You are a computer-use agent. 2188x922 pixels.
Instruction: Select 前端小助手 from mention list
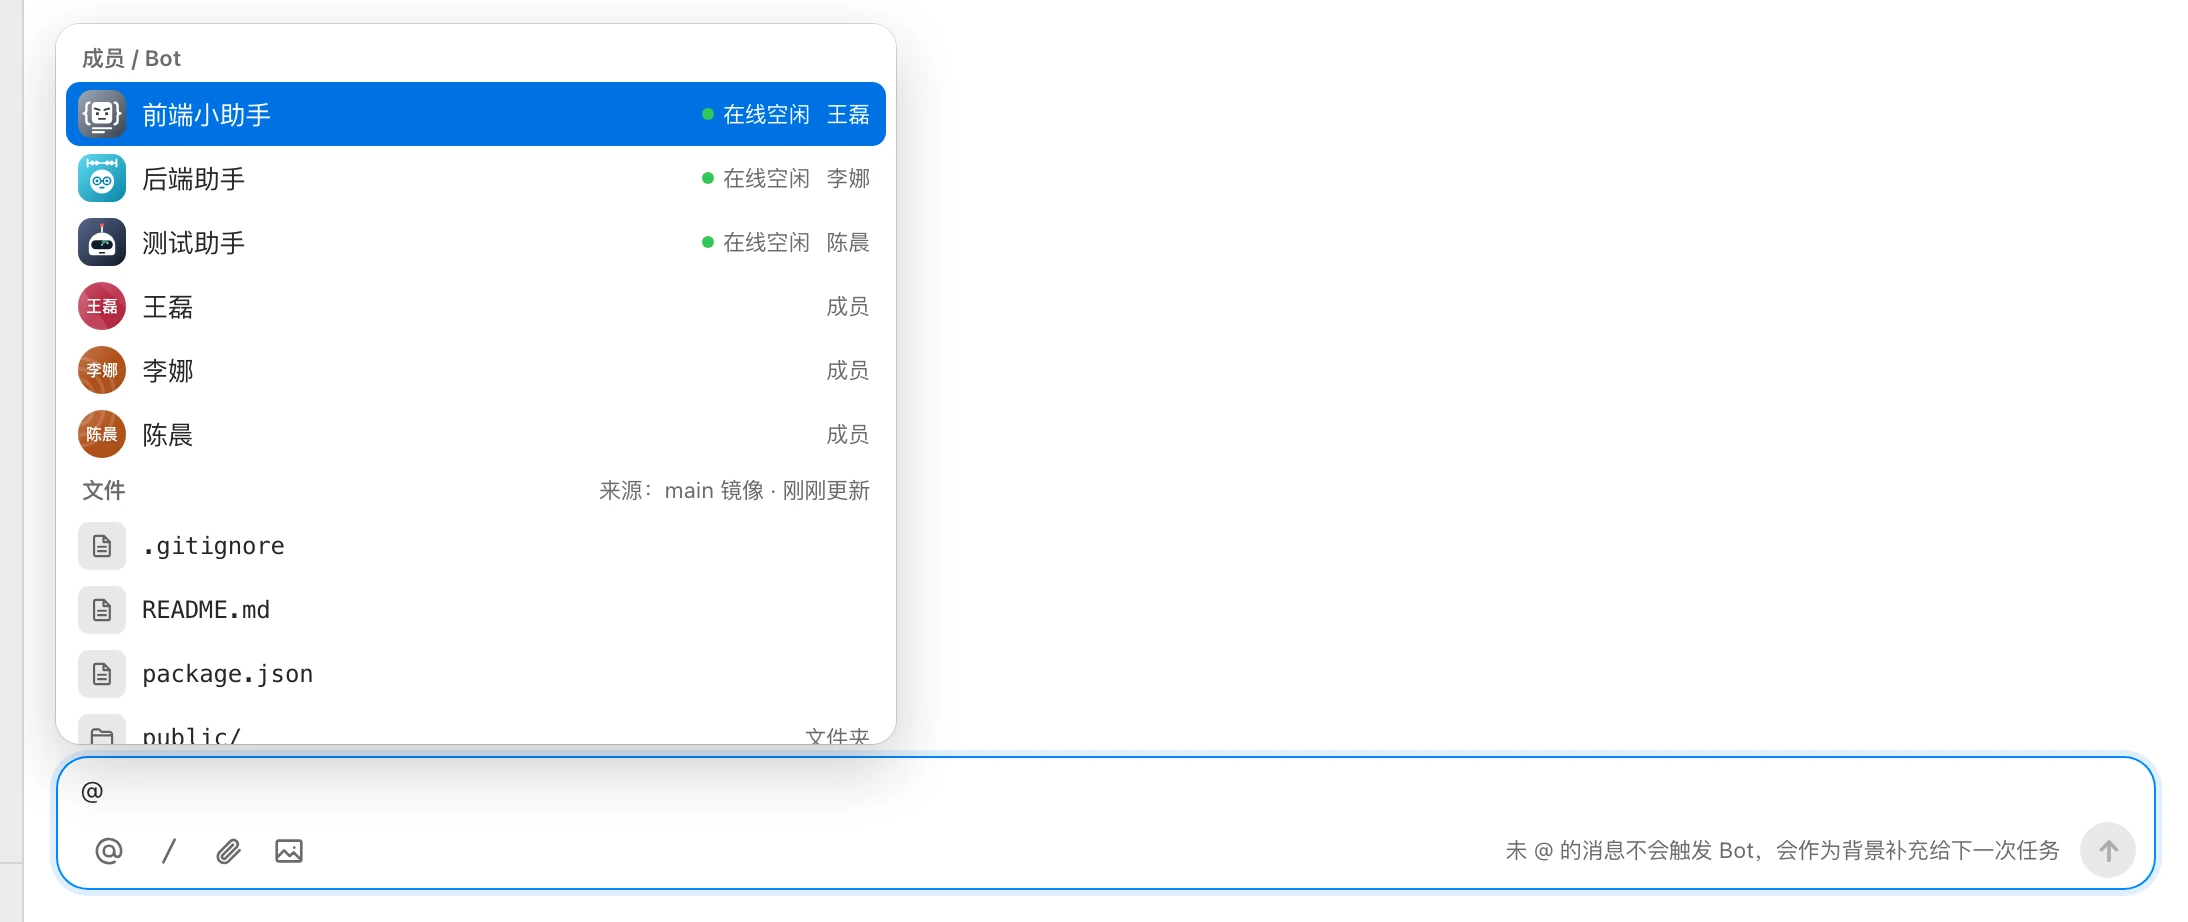(x=476, y=114)
